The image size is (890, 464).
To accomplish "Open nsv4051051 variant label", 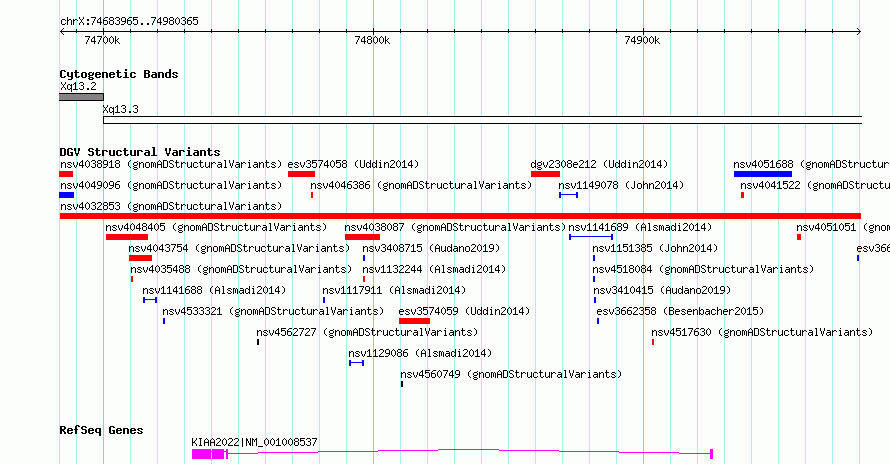I will [843, 228].
